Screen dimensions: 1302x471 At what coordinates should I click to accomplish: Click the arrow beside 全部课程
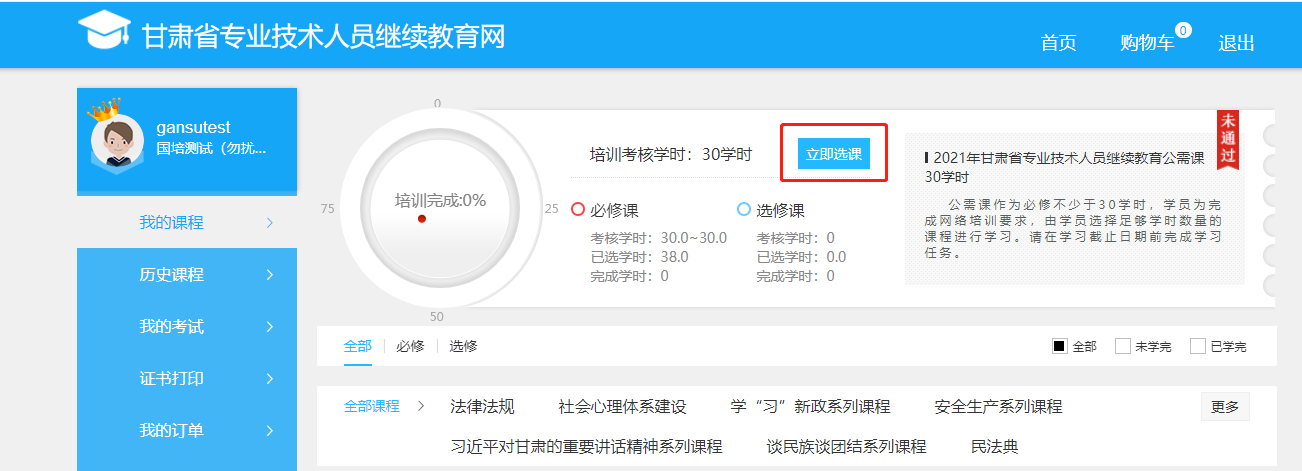pos(421,406)
